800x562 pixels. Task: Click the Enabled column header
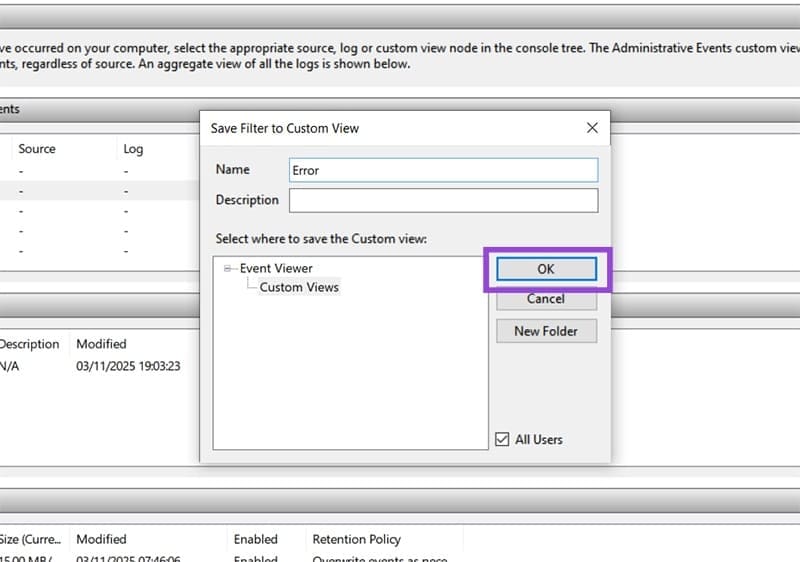click(255, 539)
